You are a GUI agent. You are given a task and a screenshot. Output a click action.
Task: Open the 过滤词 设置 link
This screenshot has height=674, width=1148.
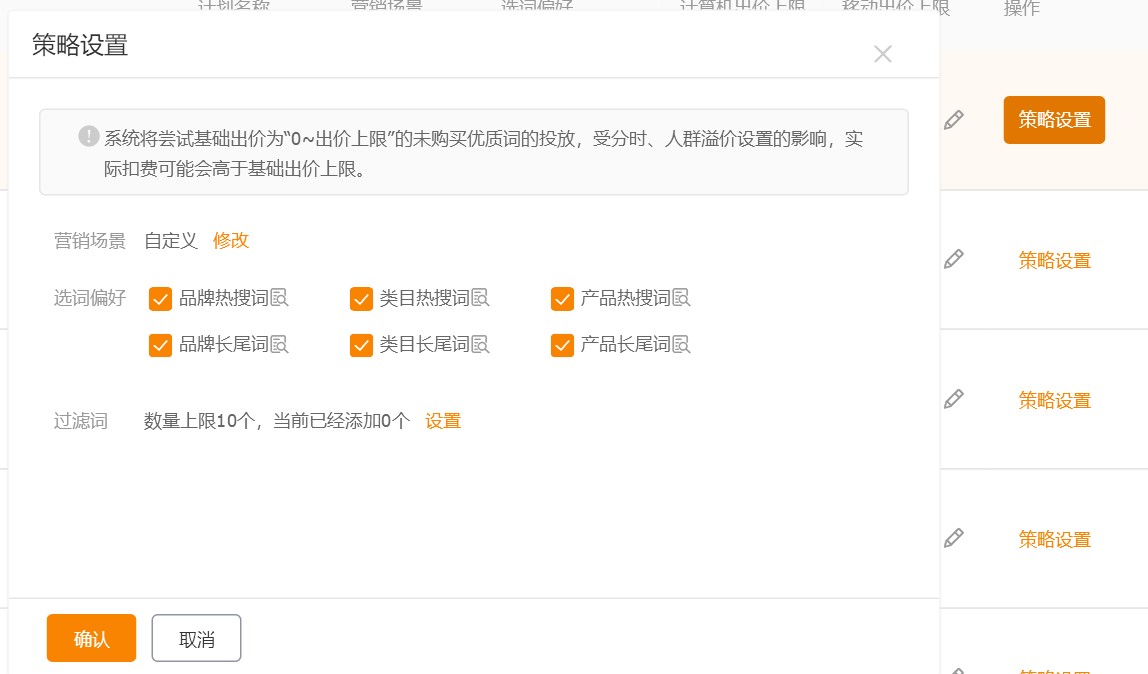point(443,421)
